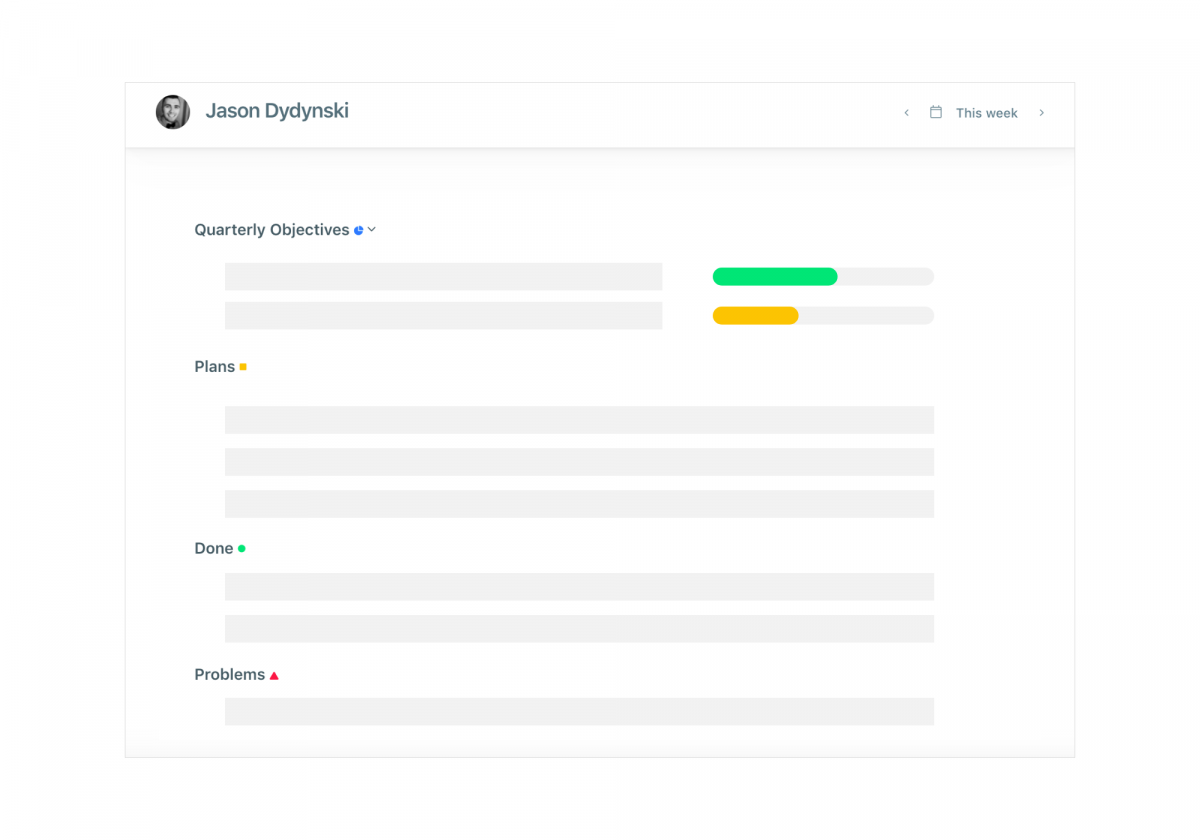
Task: Open the calendar icon in the header
Action: pos(936,112)
